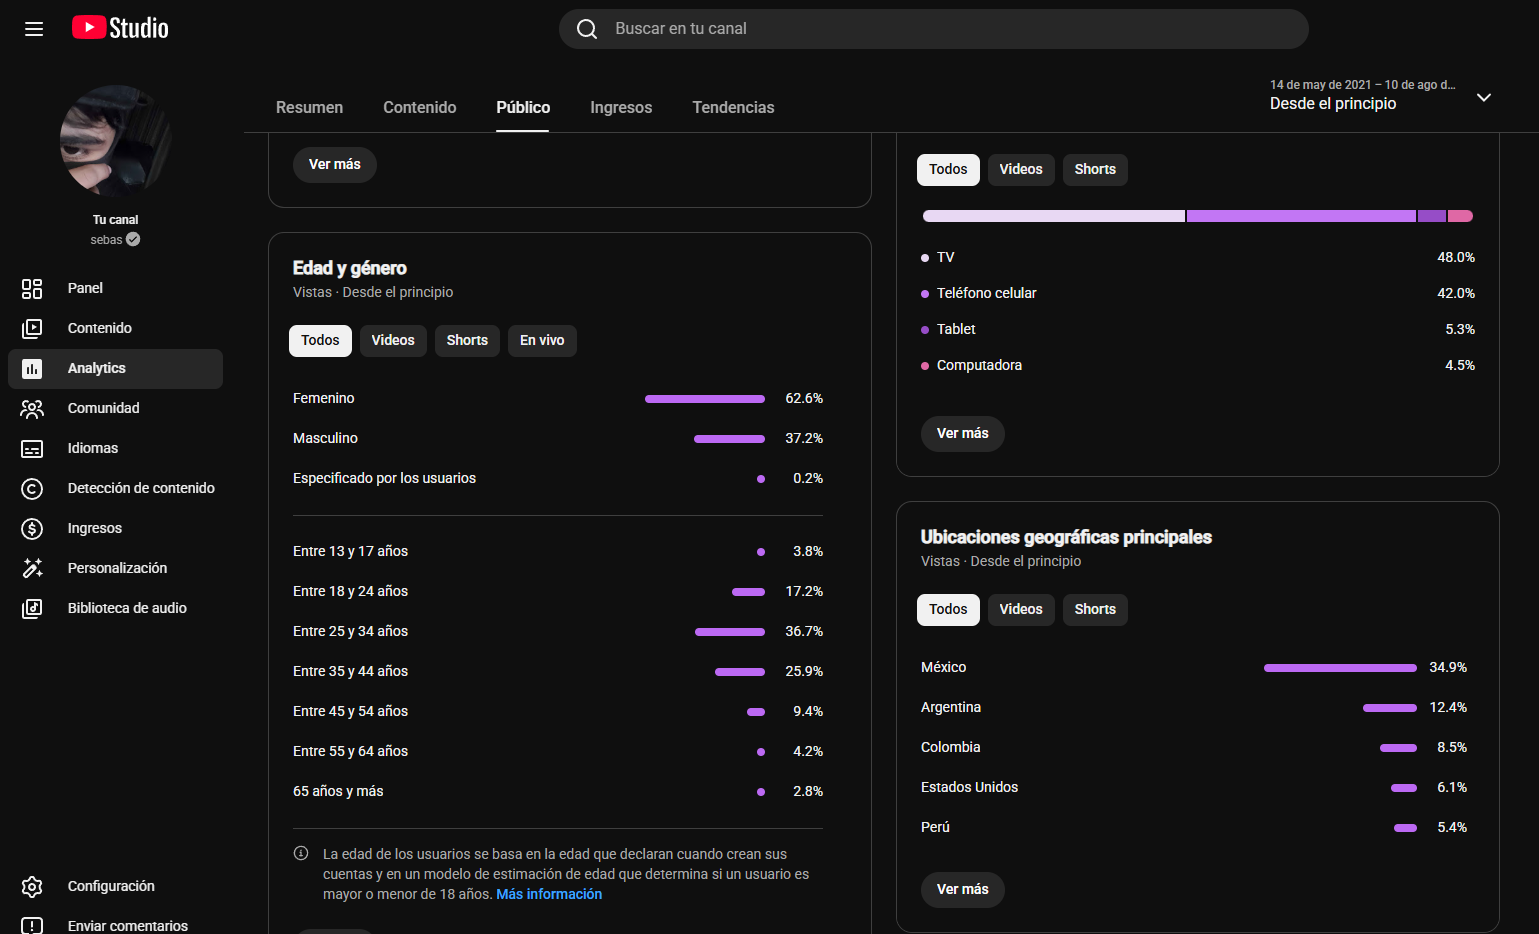Click the Computadora pink segment of device bar
This screenshot has width=1539, height=934.
tap(1460, 216)
